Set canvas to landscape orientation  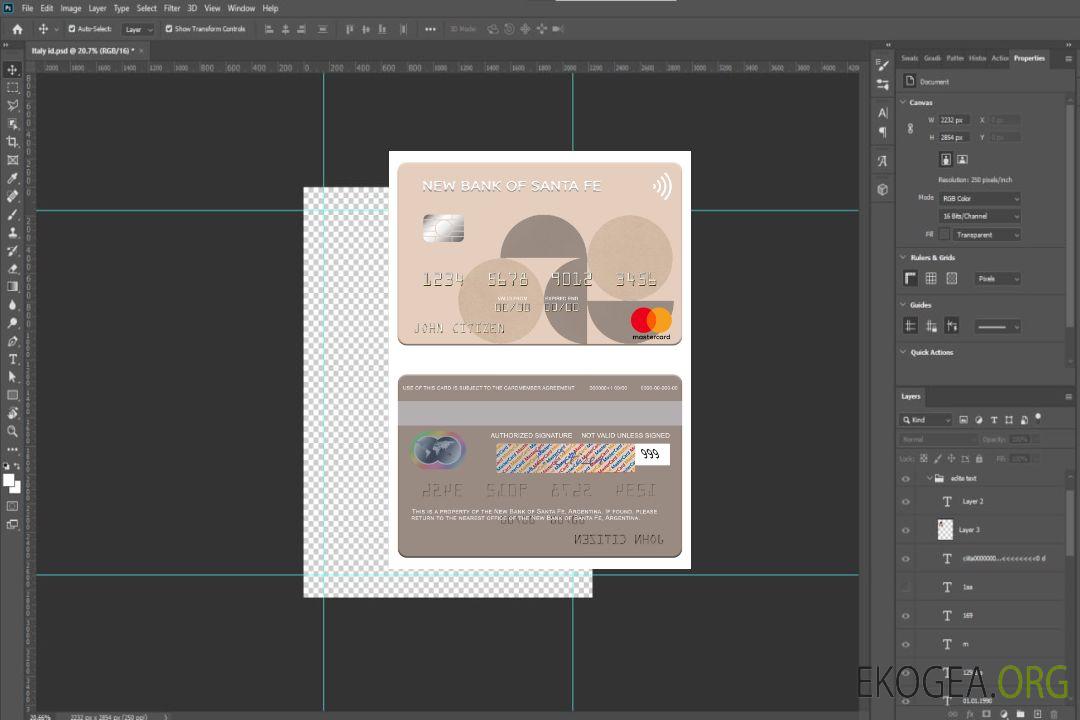pyautogui.click(x=962, y=159)
